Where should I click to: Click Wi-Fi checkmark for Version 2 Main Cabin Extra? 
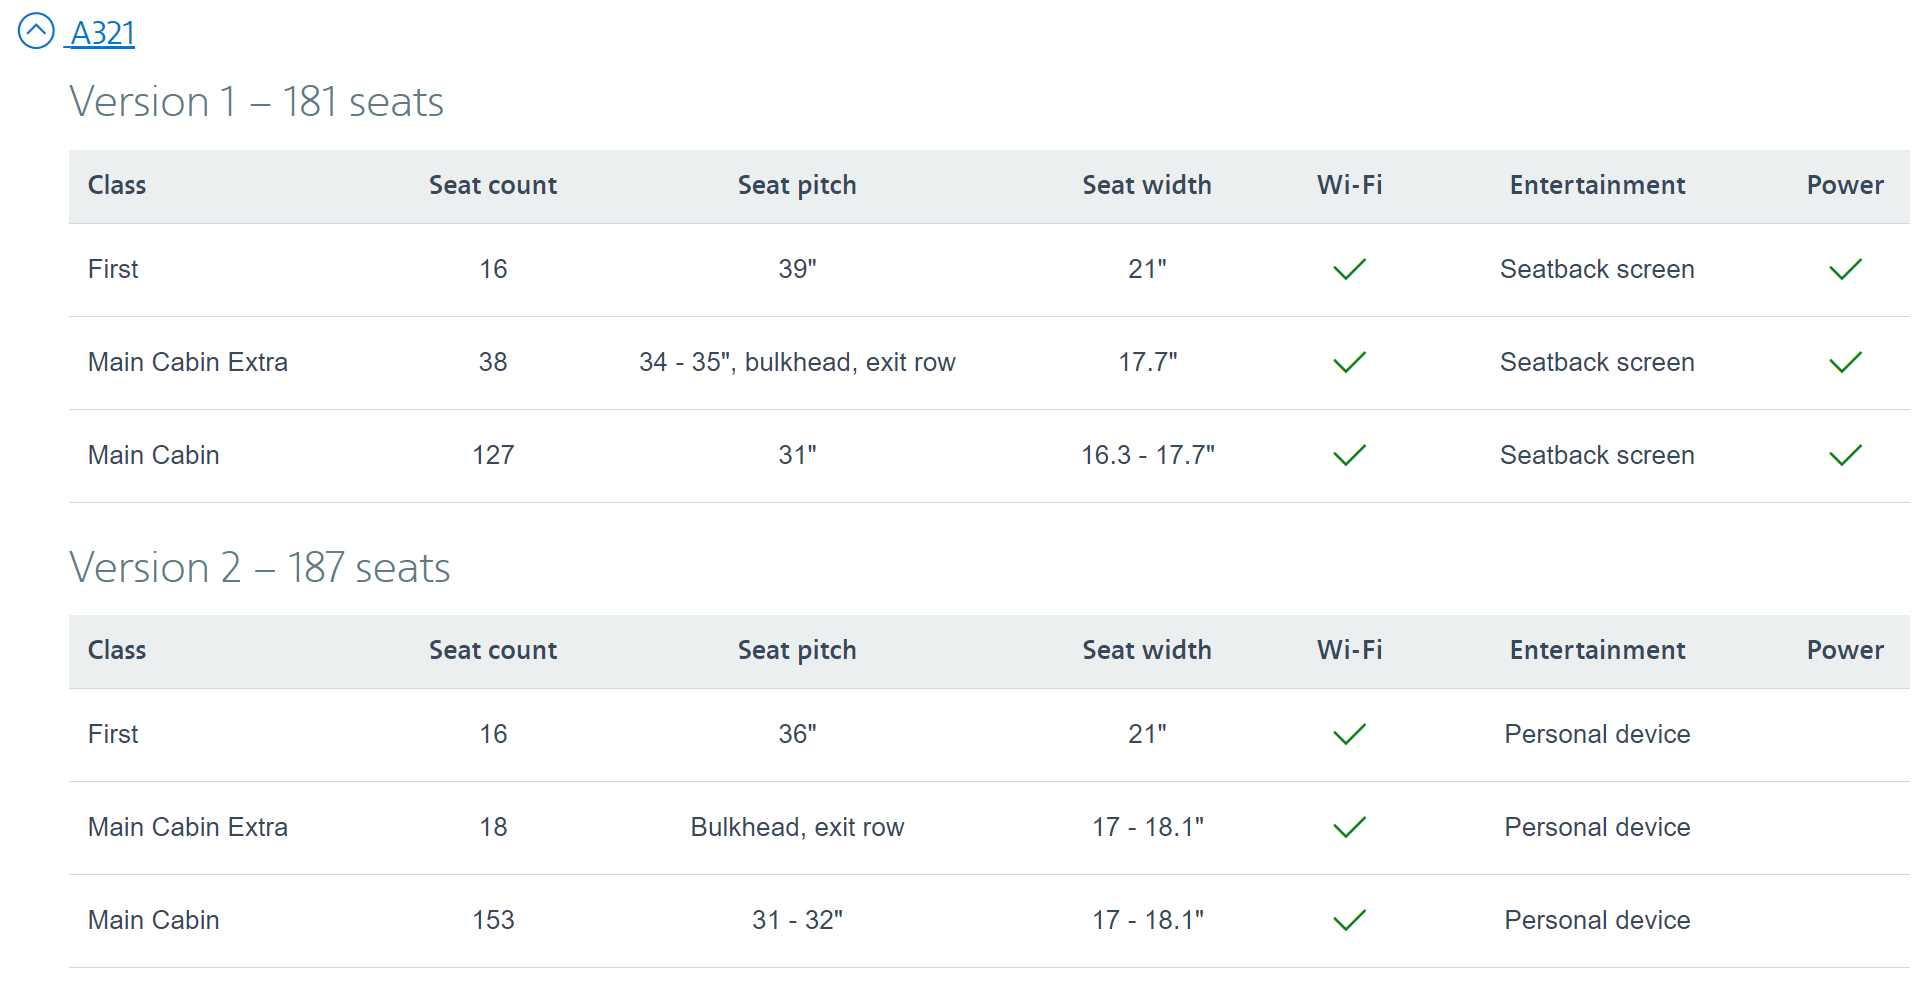coord(1349,827)
